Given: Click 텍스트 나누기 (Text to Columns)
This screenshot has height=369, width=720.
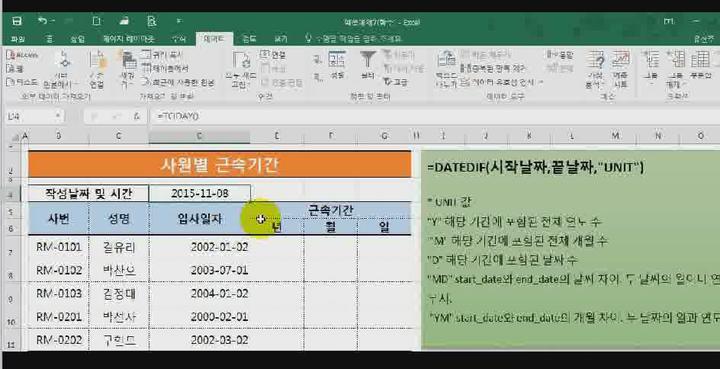Looking at the screenshot, I should pos(446,70).
